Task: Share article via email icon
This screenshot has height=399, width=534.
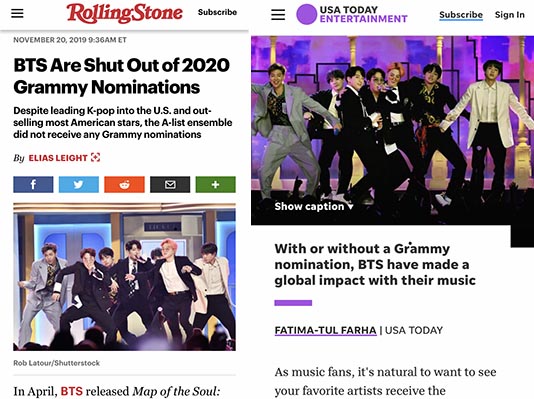Action: 170,185
